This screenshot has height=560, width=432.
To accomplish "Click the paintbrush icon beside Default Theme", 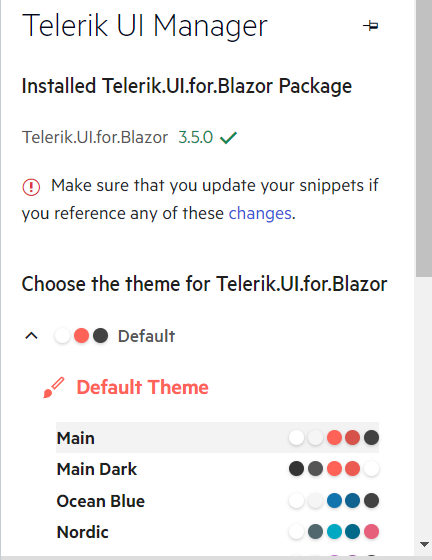I will 54,388.
